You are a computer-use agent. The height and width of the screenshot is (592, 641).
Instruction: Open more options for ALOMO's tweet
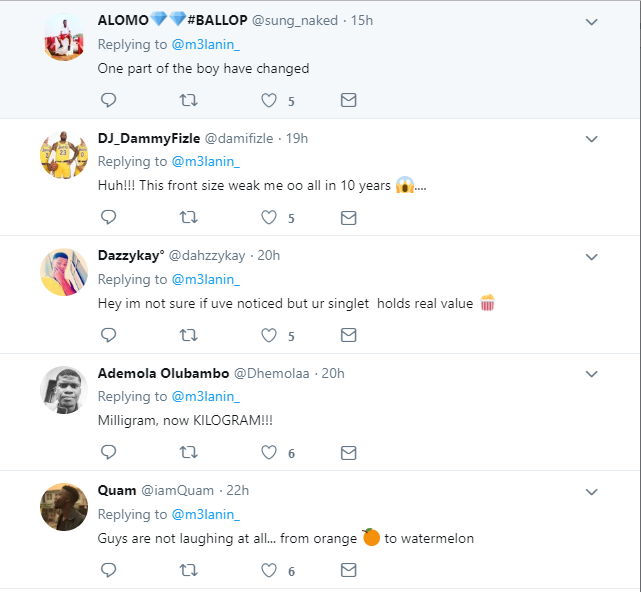(591, 21)
